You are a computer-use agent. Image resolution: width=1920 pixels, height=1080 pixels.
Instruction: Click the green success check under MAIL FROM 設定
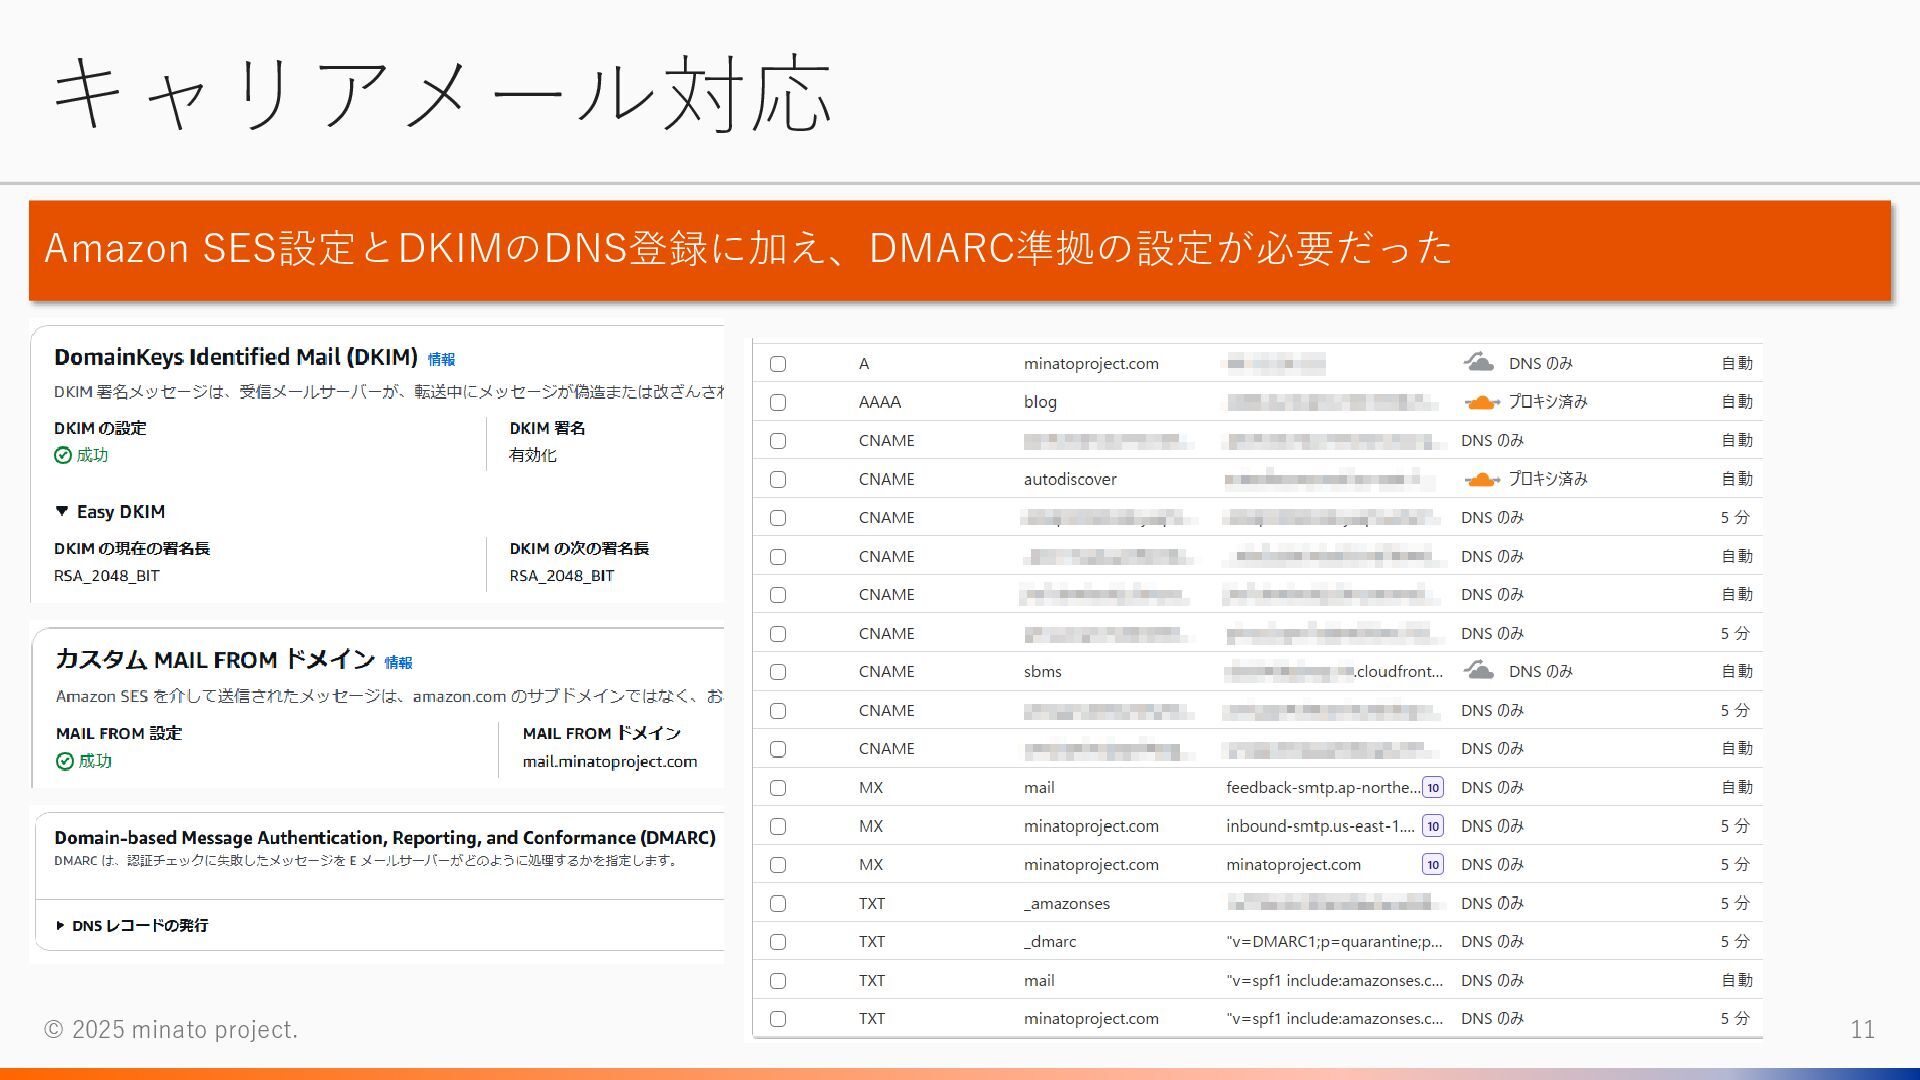pos(65,762)
